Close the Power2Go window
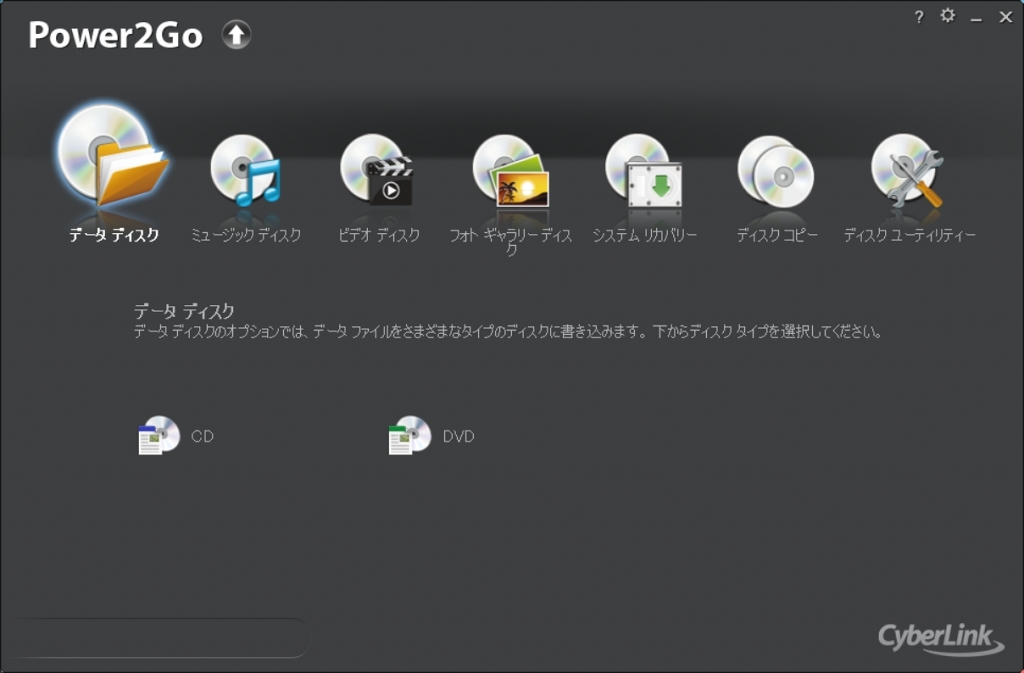Screen dimensions: 1024x673 click(x=1006, y=17)
